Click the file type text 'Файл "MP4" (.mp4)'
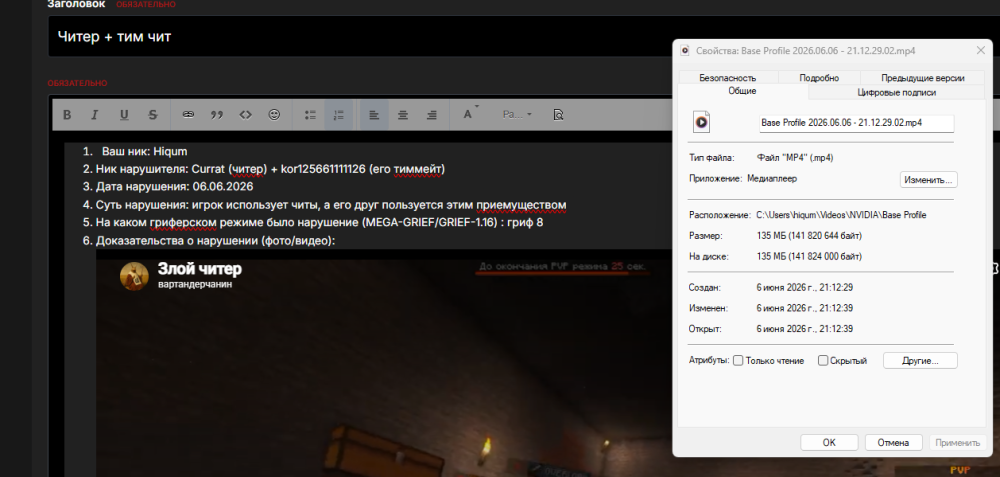This screenshot has width=1000, height=477. coord(795,158)
